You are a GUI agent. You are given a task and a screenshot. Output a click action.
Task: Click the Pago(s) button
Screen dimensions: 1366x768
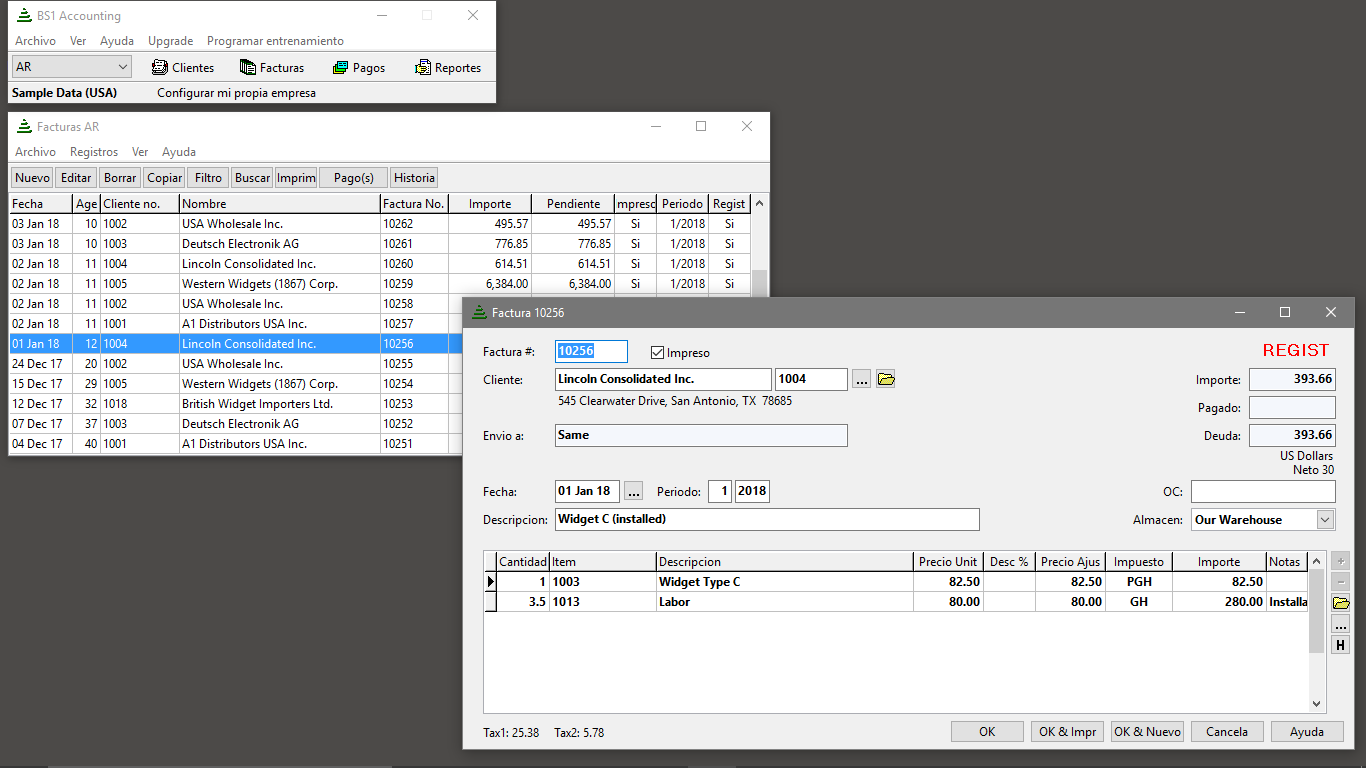[x=353, y=178]
